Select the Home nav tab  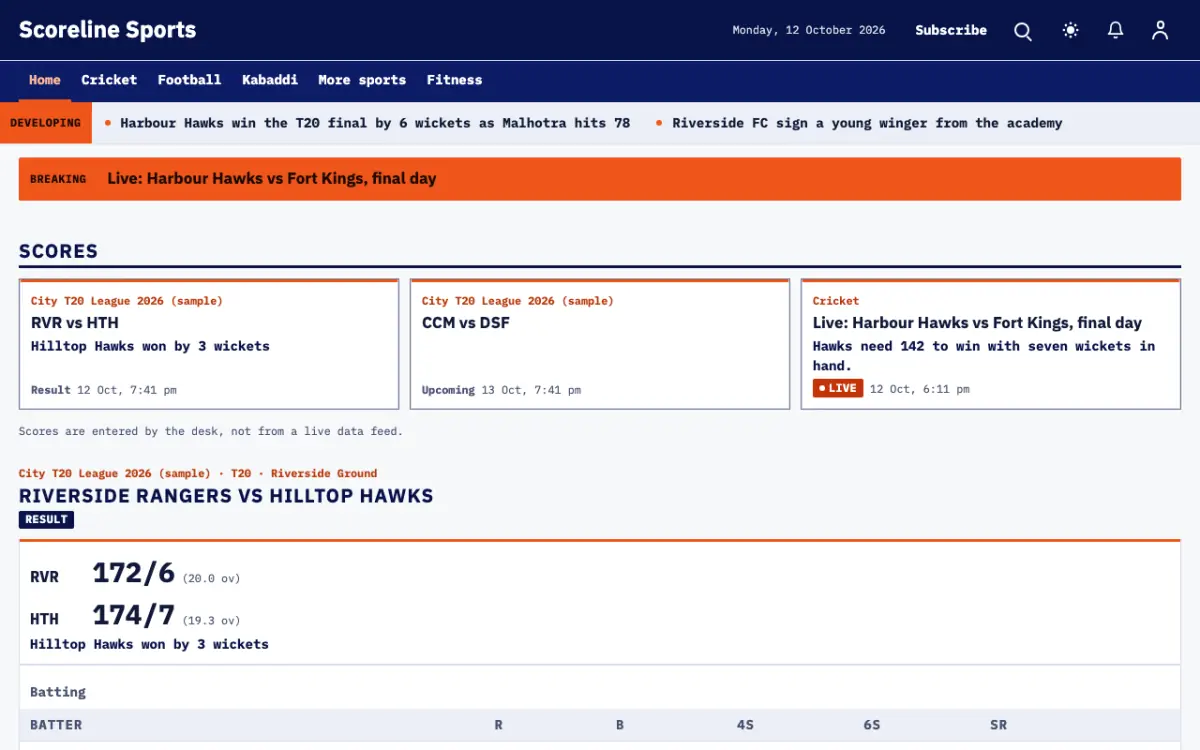pyautogui.click(x=45, y=80)
